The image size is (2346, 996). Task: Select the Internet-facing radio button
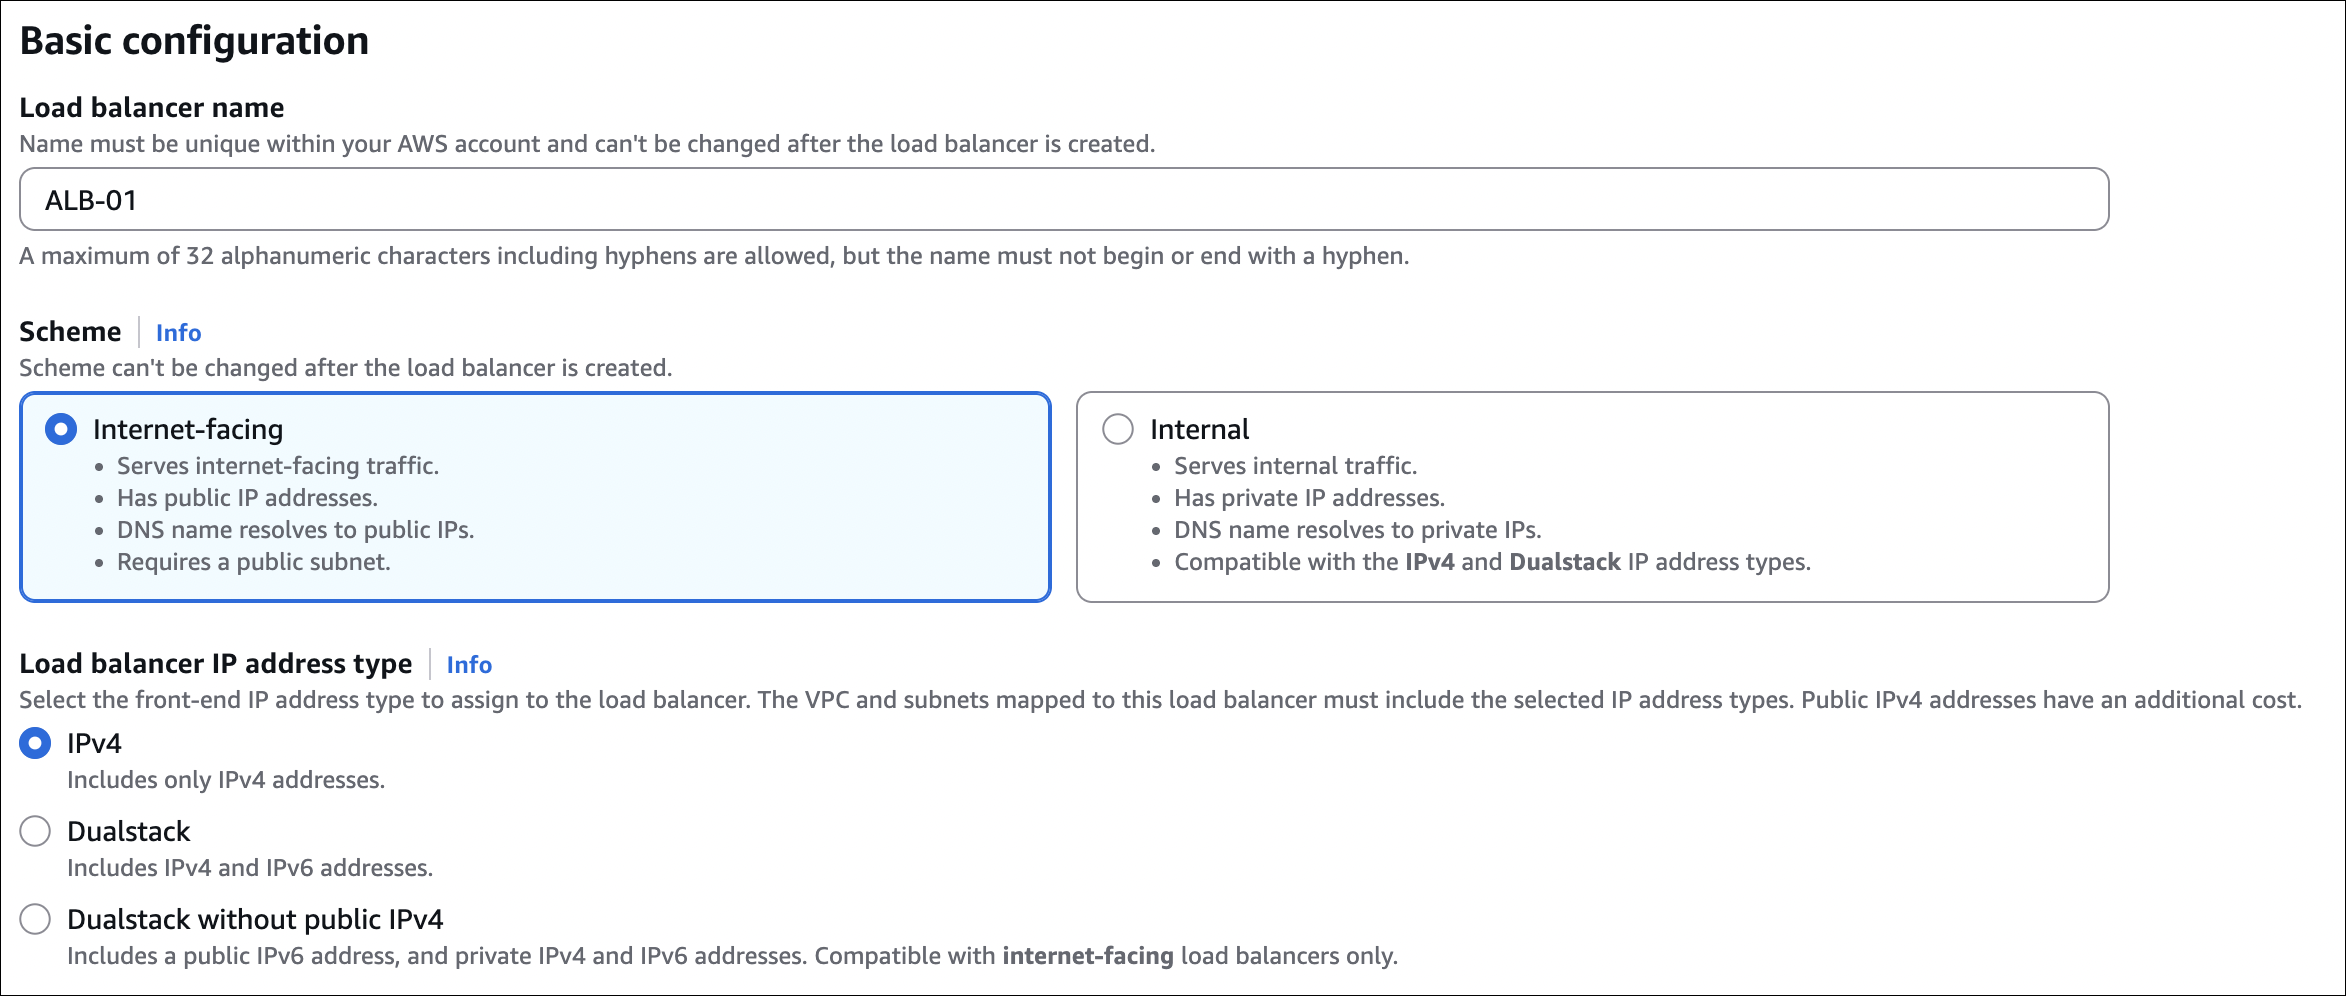click(x=61, y=430)
